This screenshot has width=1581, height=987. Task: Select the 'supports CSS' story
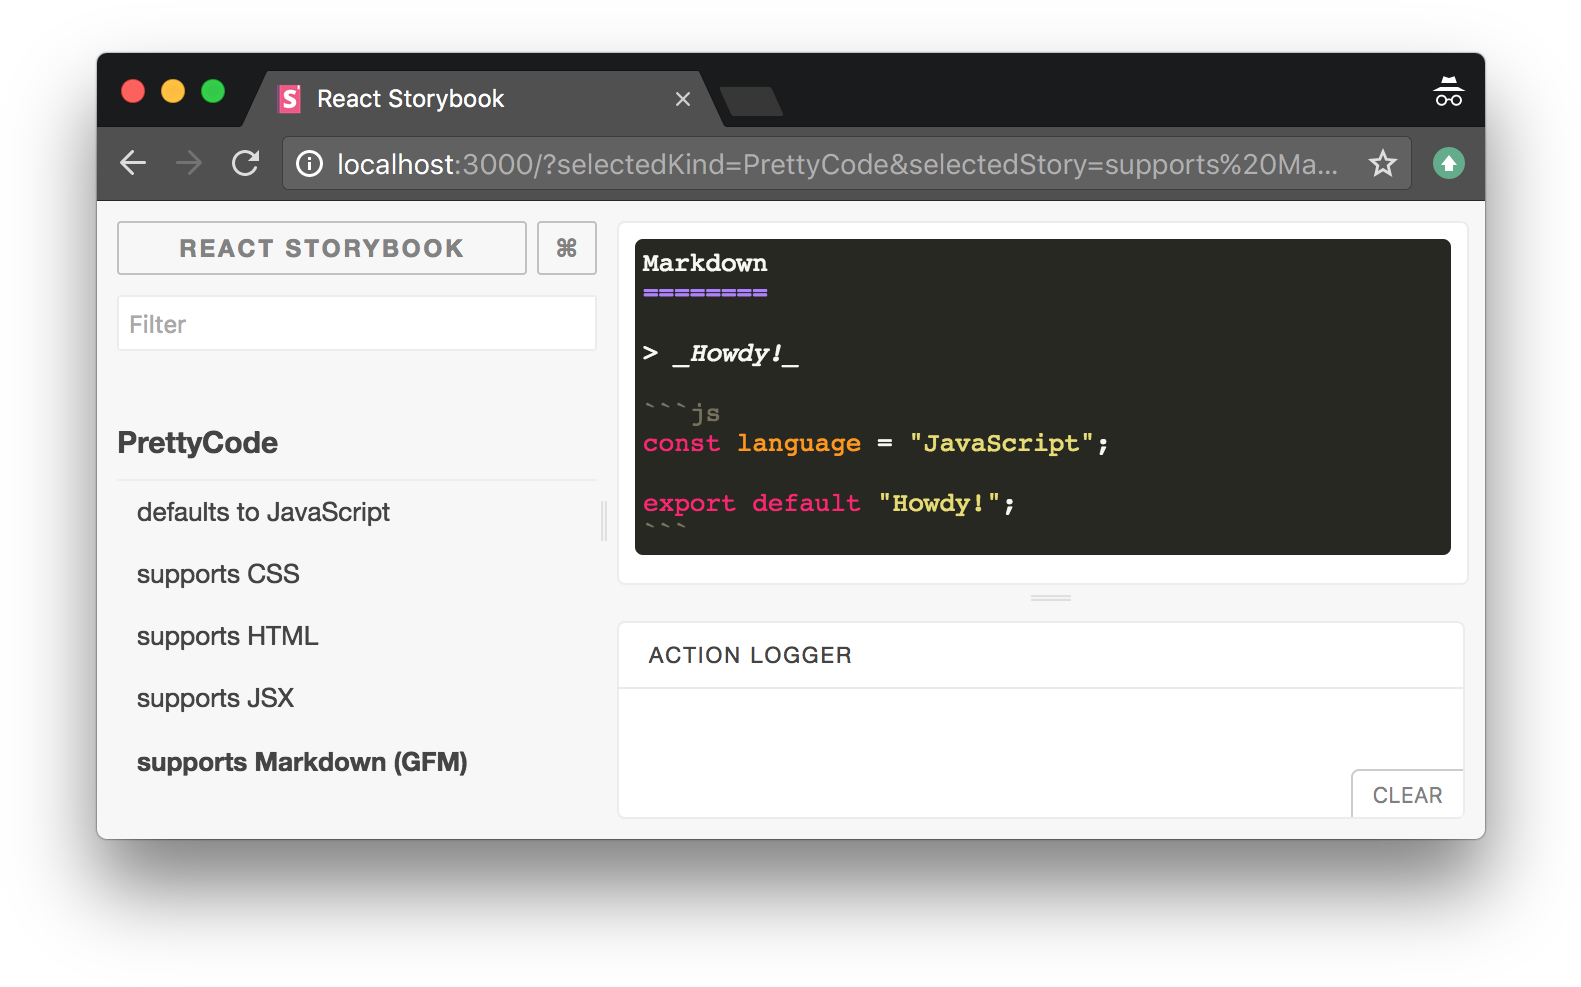(218, 574)
